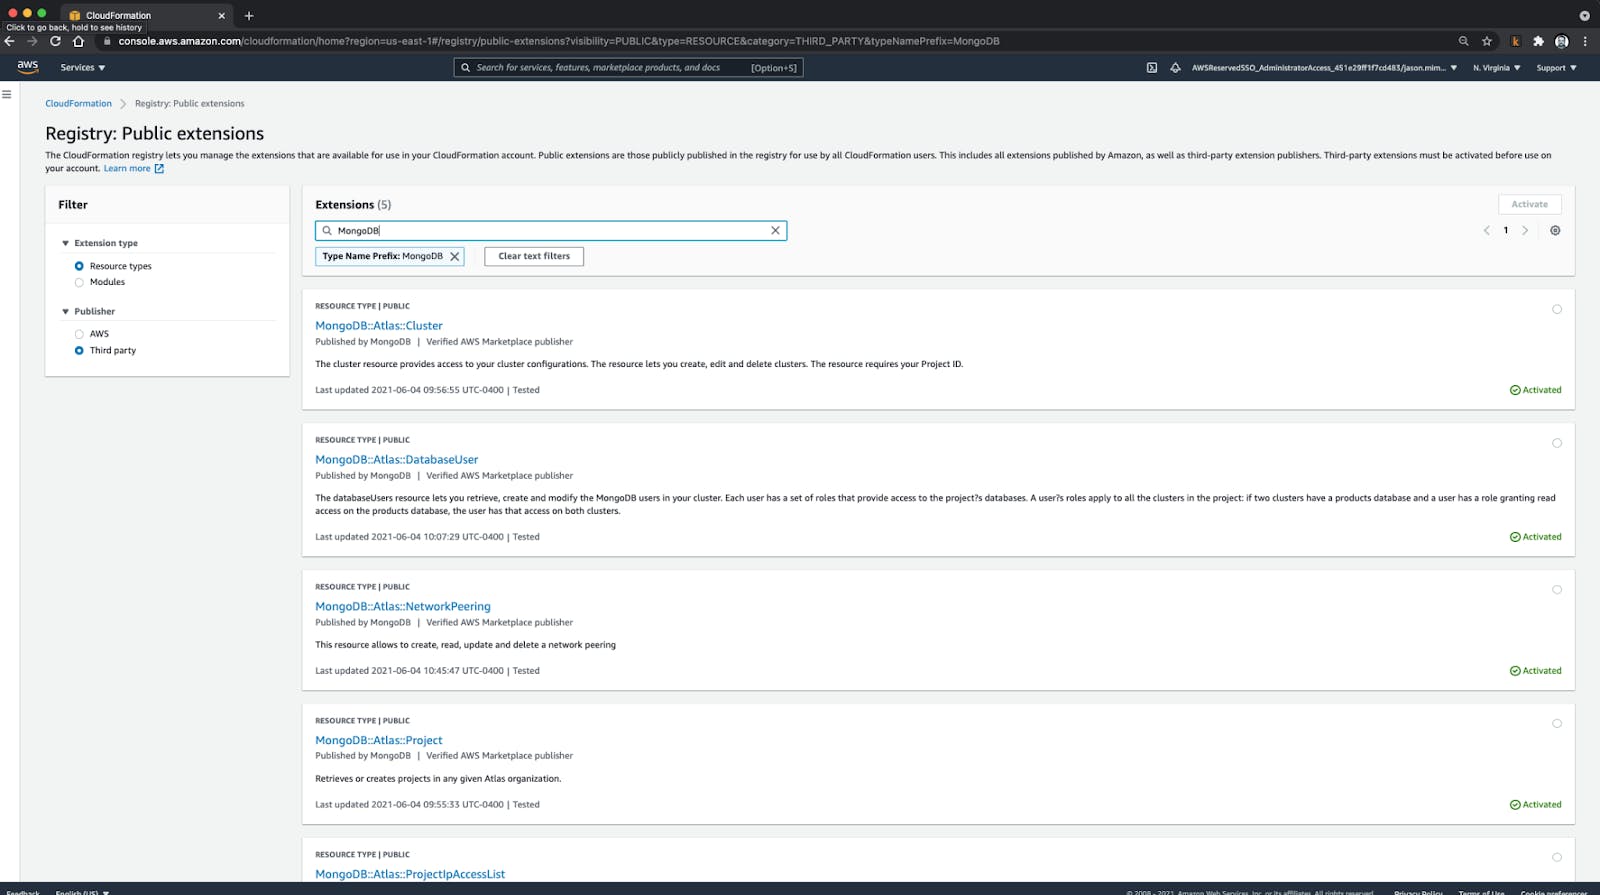This screenshot has height=895, width=1600.
Task: Click the AWS services search field
Action: (x=628, y=68)
